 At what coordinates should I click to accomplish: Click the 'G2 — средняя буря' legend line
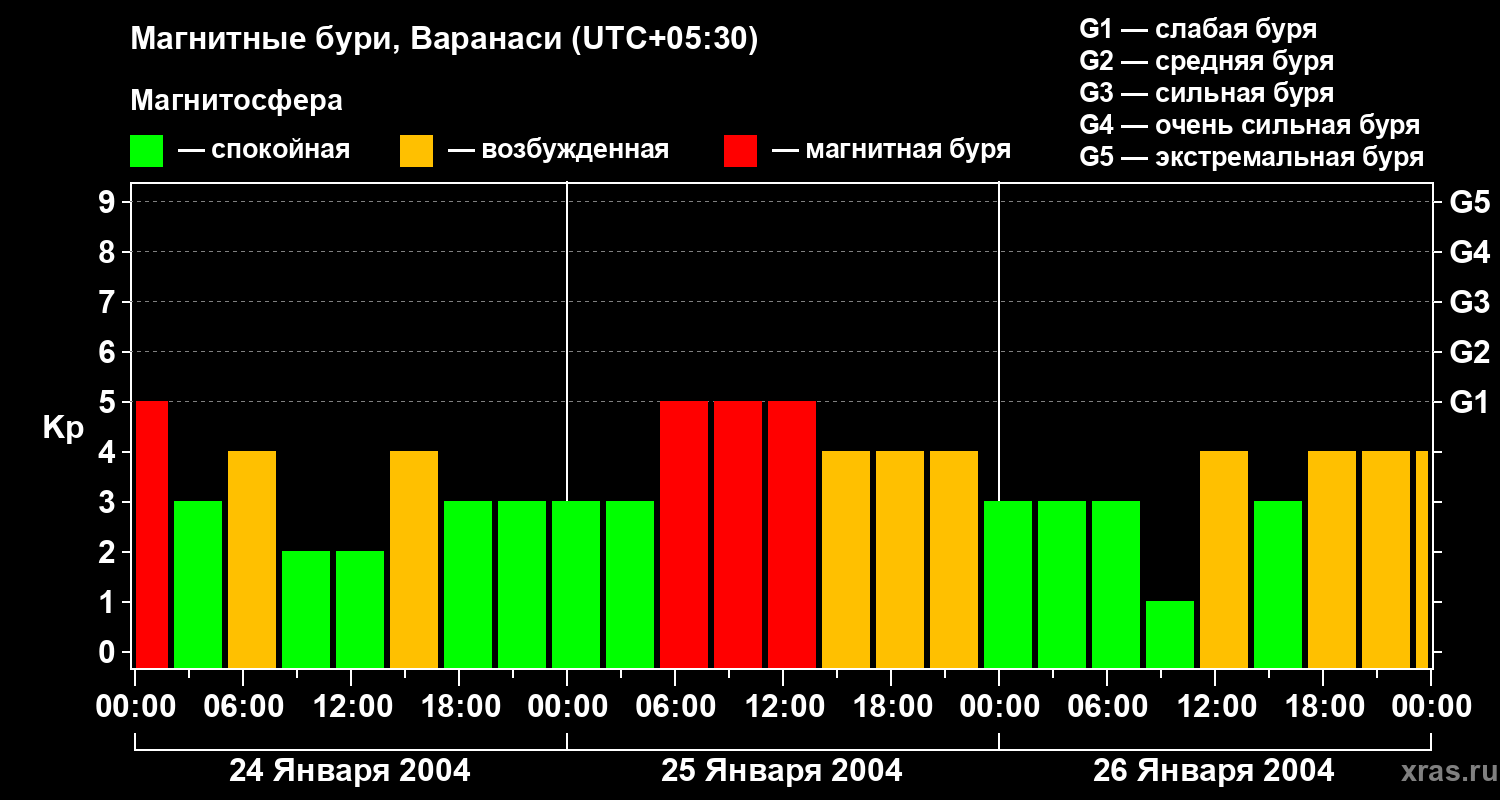(1206, 61)
